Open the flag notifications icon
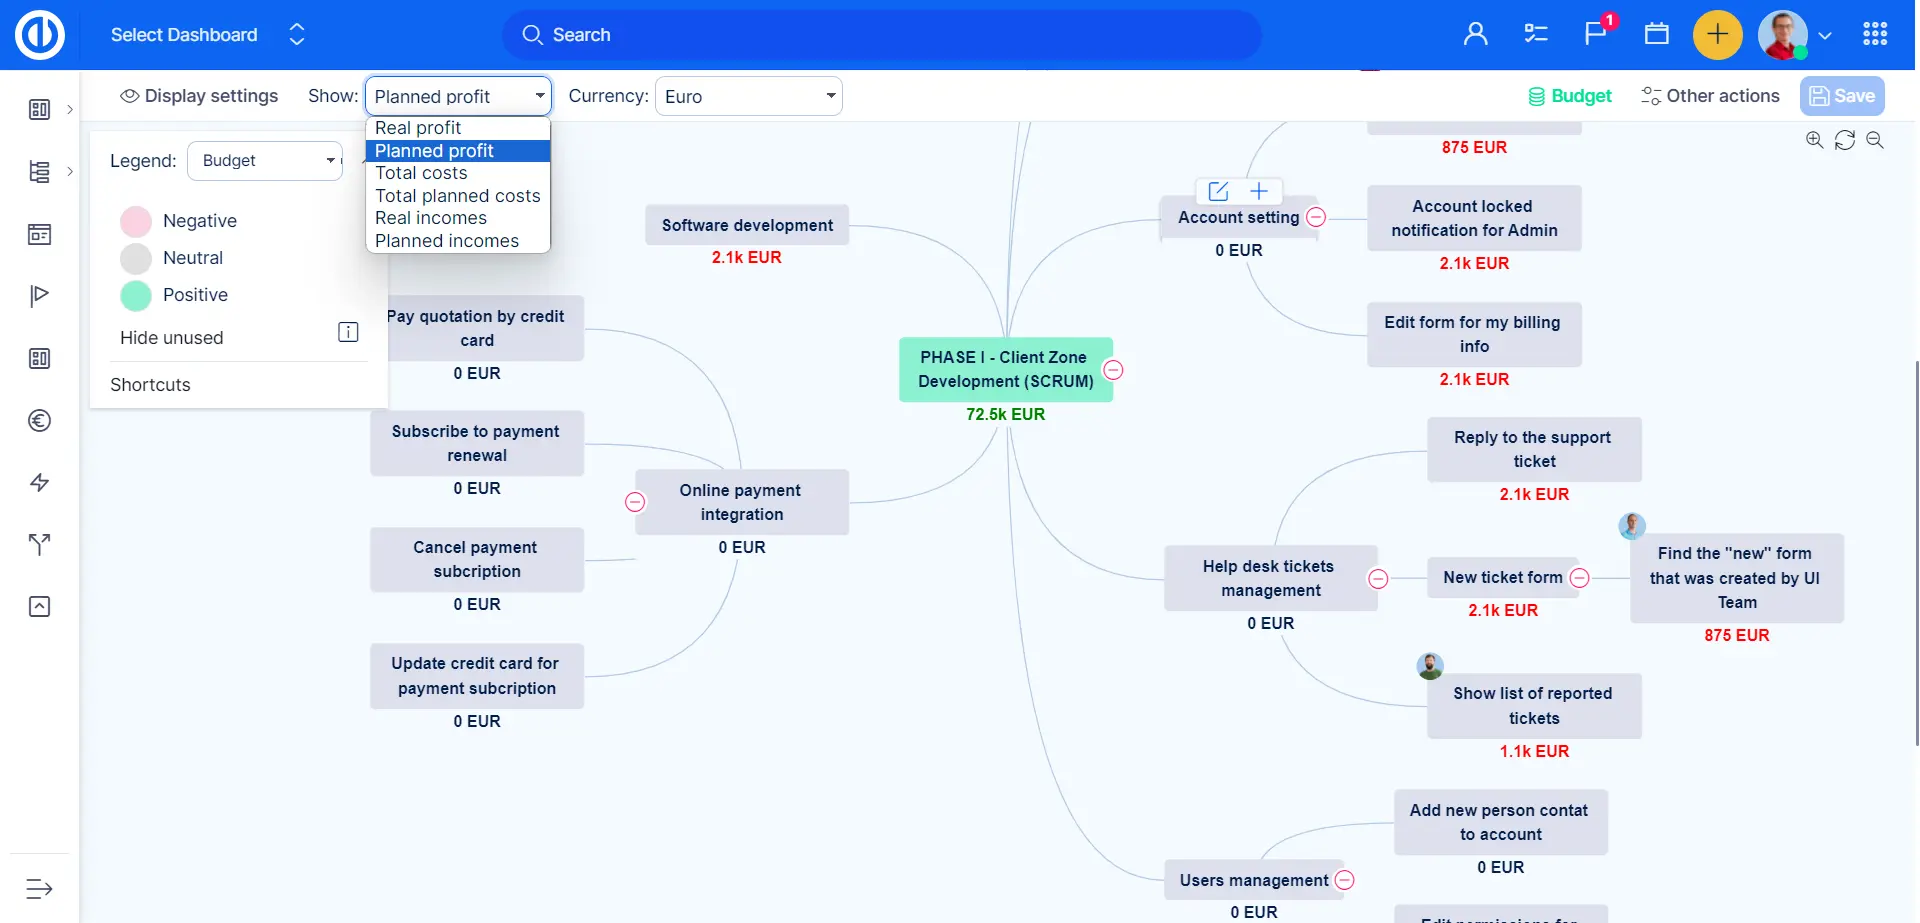Image resolution: width=1920 pixels, height=923 pixels. [x=1595, y=34]
